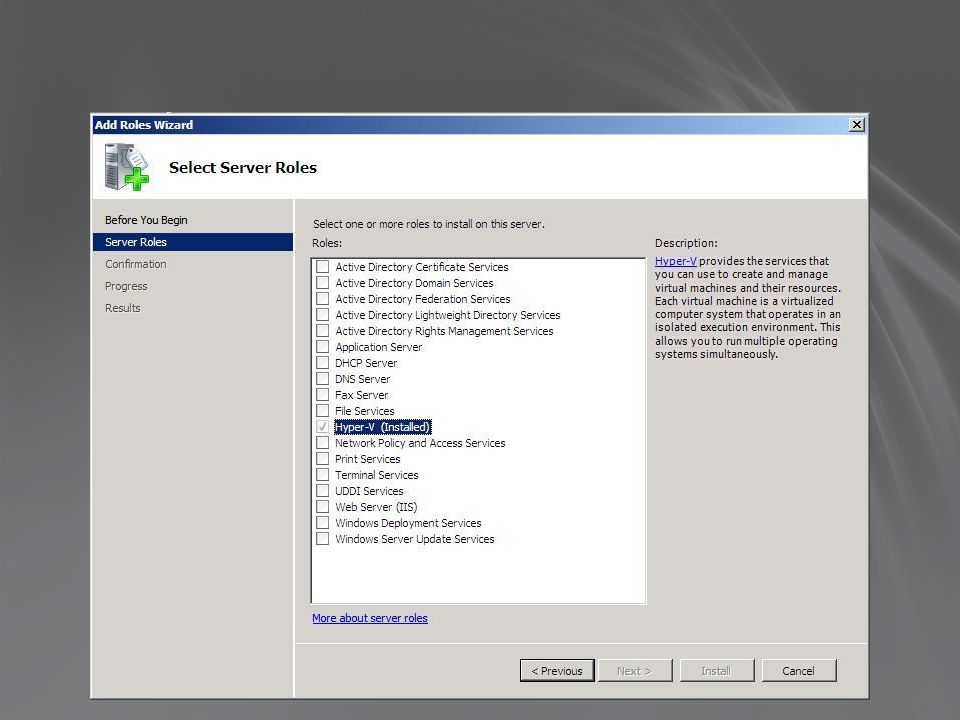Click the server with green plus wizard icon
The height and width of the screenshot is (720, 960).
coord(127,167)
